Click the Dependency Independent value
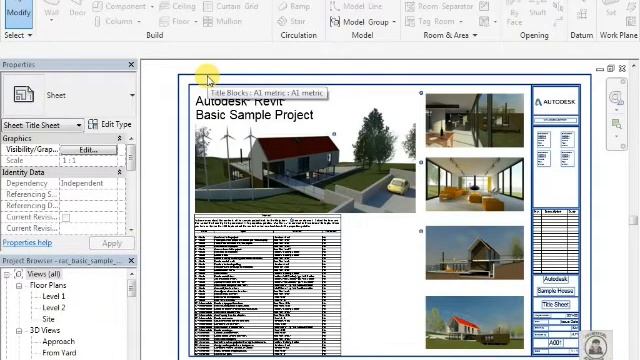Viewport: 640px width, 360px height. click(89, 184)
